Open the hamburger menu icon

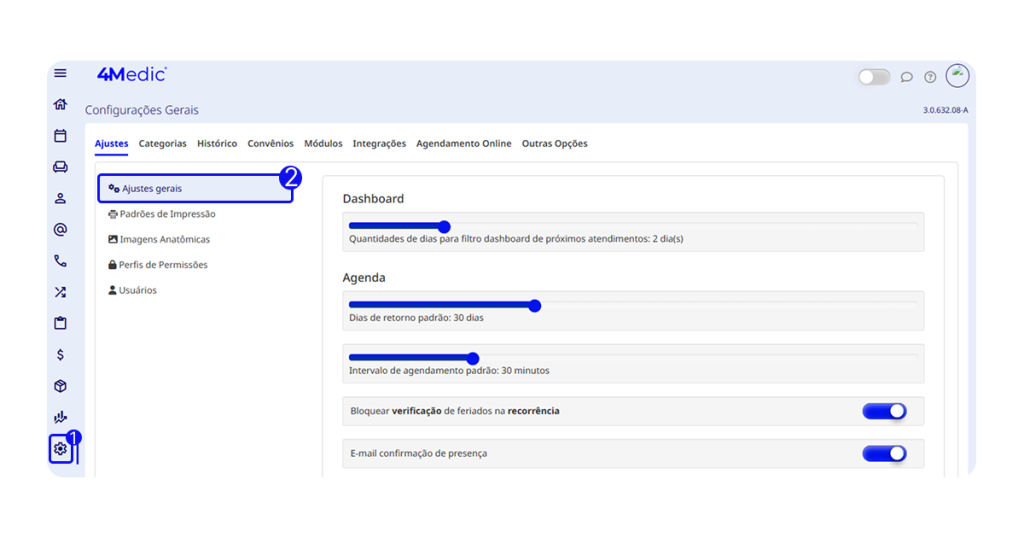click(x=60, y=74)
